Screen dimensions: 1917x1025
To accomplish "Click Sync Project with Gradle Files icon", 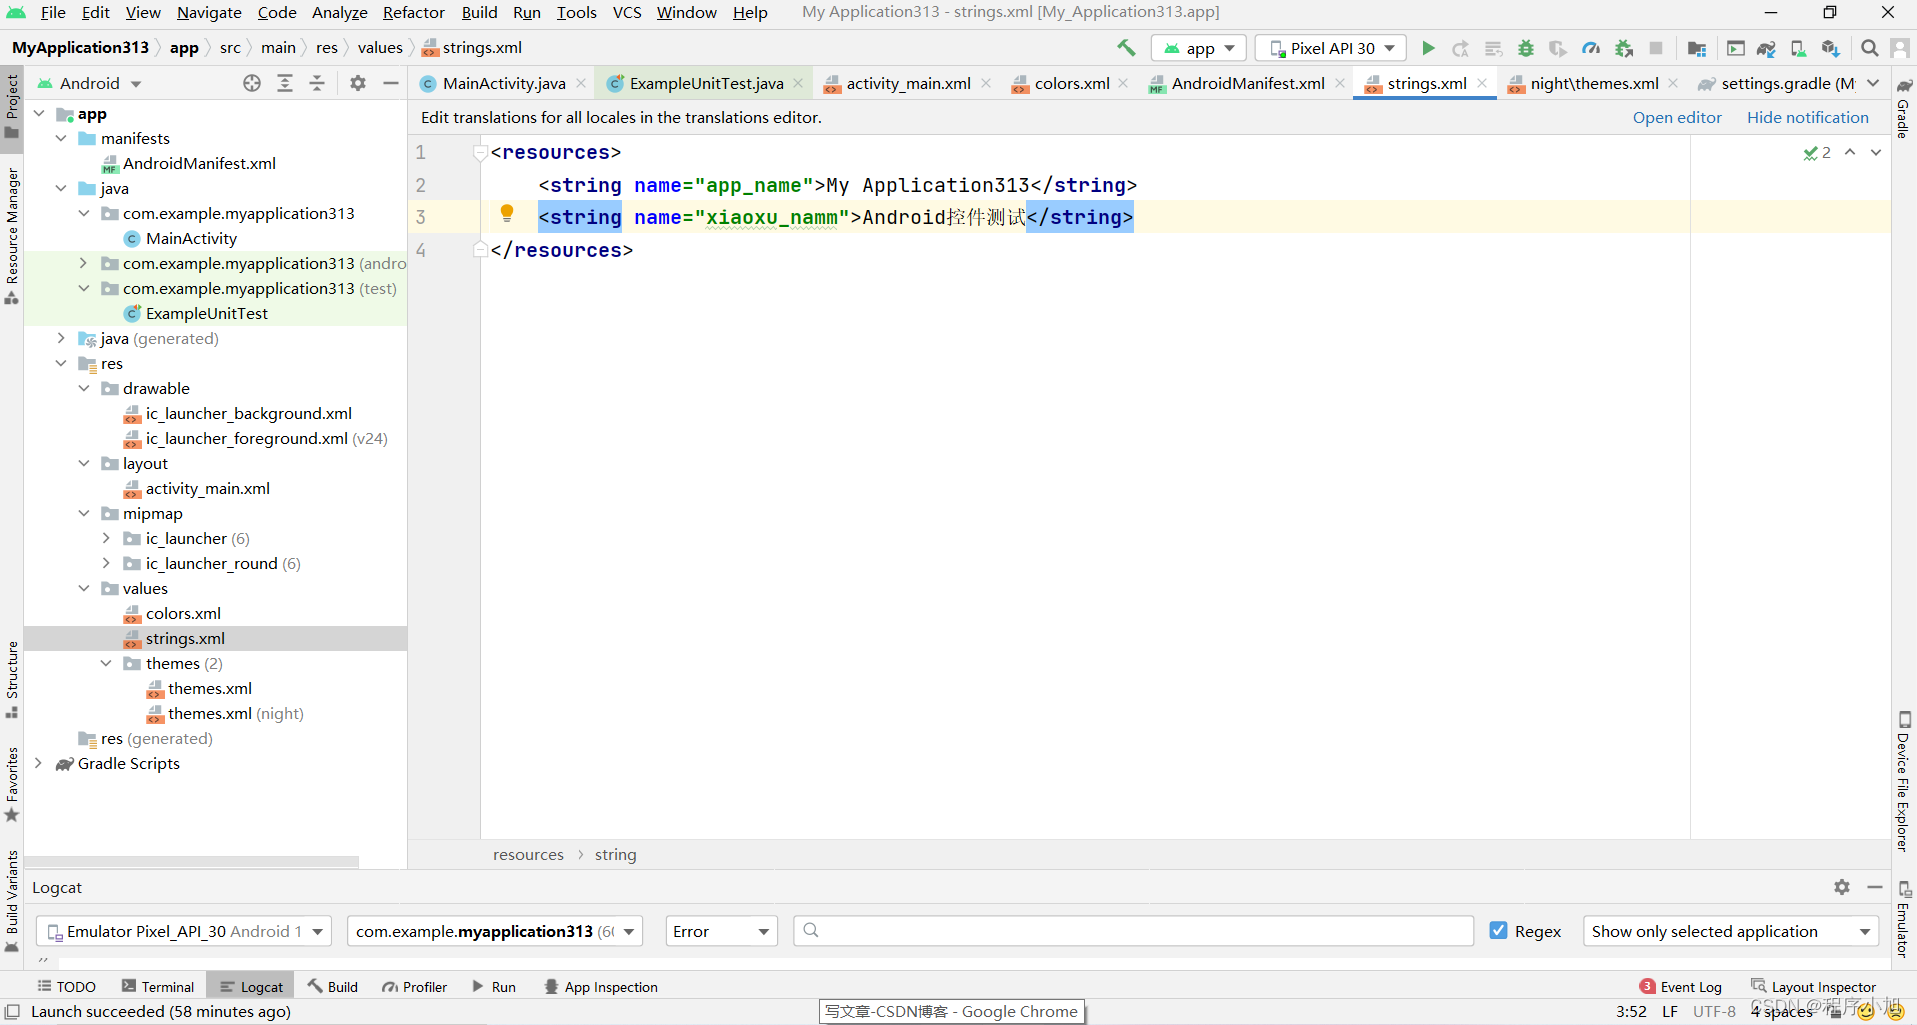I will coord(1766,48).
